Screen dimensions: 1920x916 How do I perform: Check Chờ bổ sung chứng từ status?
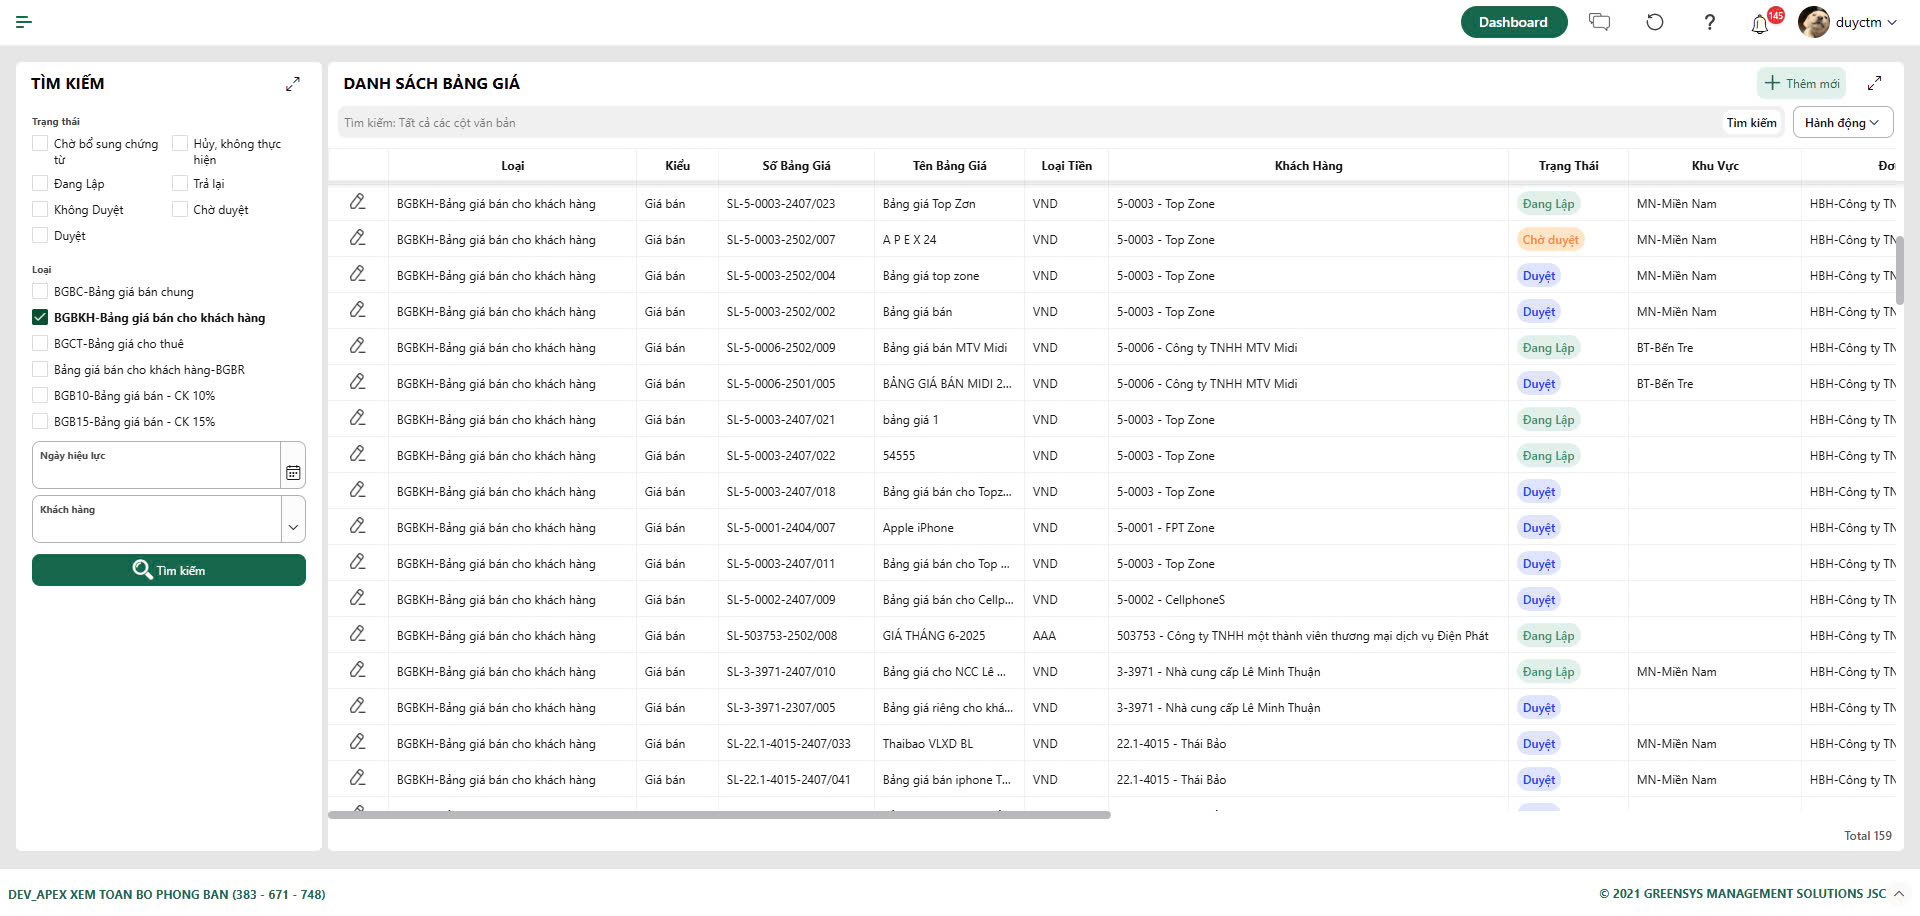point(40,143)
